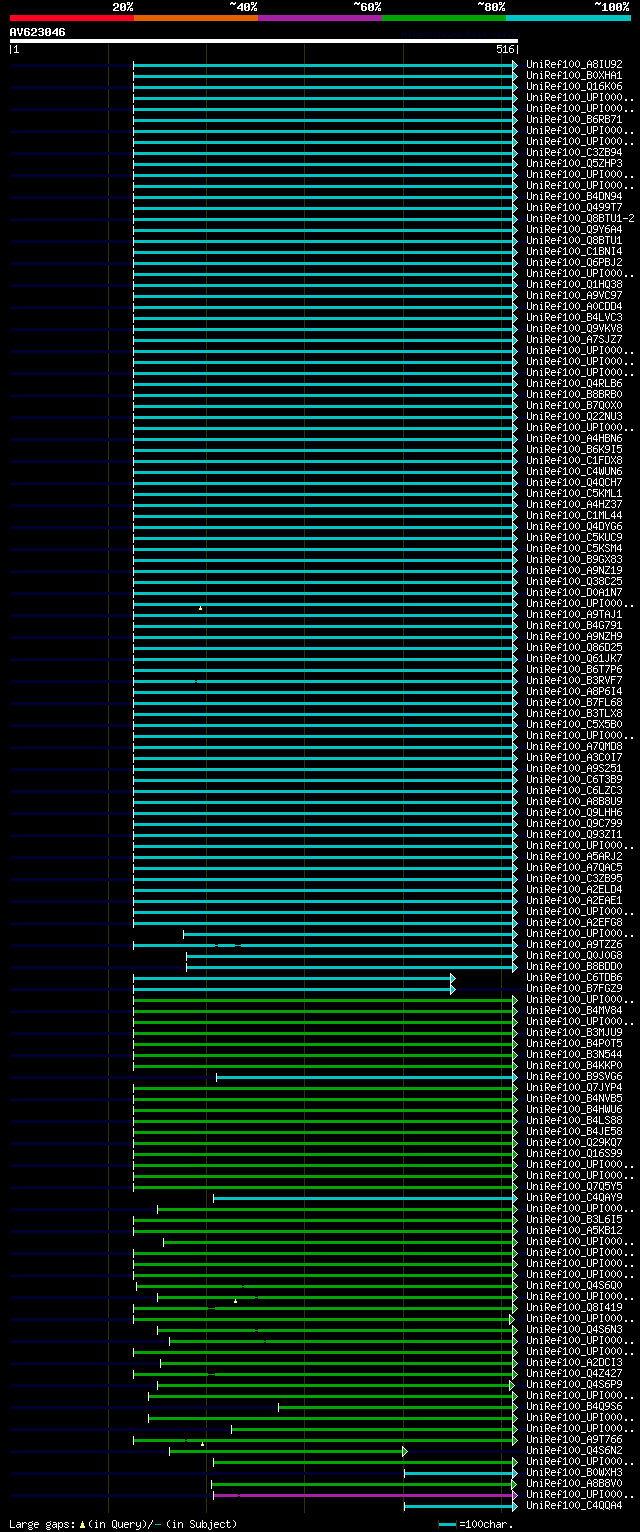This screenshot has width=640, height=1532.
Task: Open hit UniRef100_A5ARJ2
Action: click(574, 856)
